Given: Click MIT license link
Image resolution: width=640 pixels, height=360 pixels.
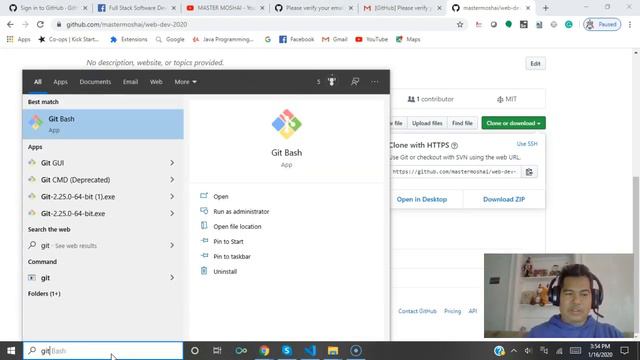Looking at the screenshot, I should [x=507, y=99].
